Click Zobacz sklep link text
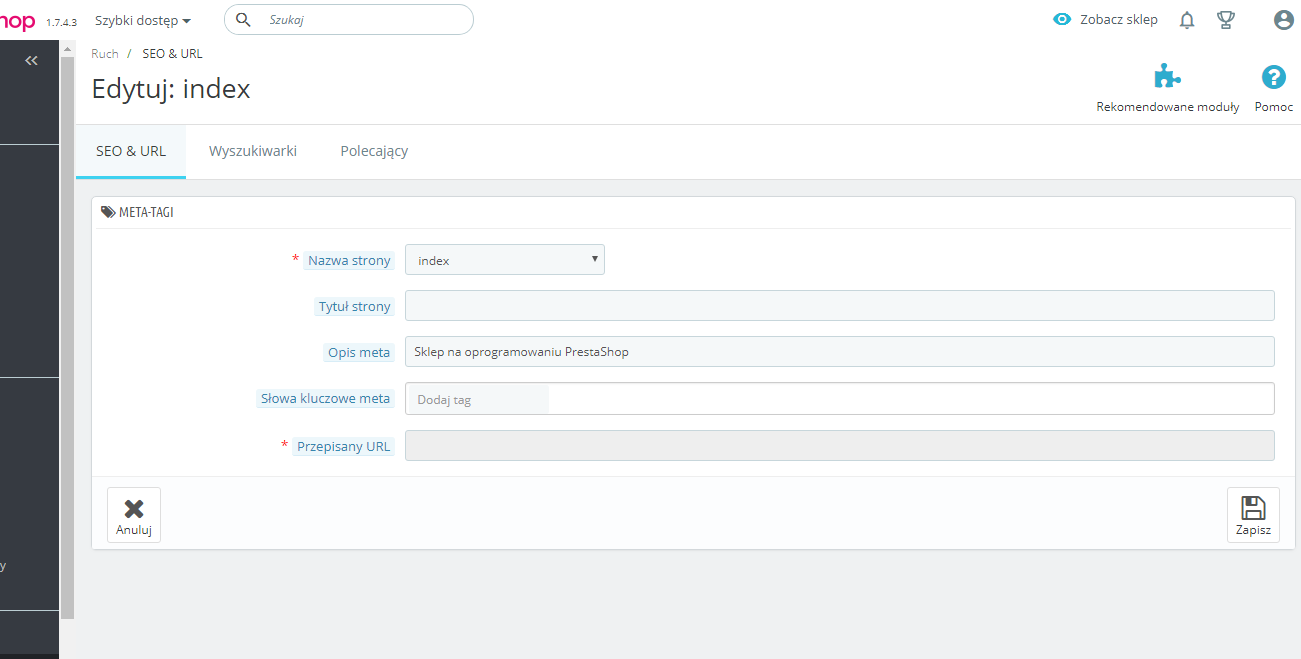 point(1119,20)
